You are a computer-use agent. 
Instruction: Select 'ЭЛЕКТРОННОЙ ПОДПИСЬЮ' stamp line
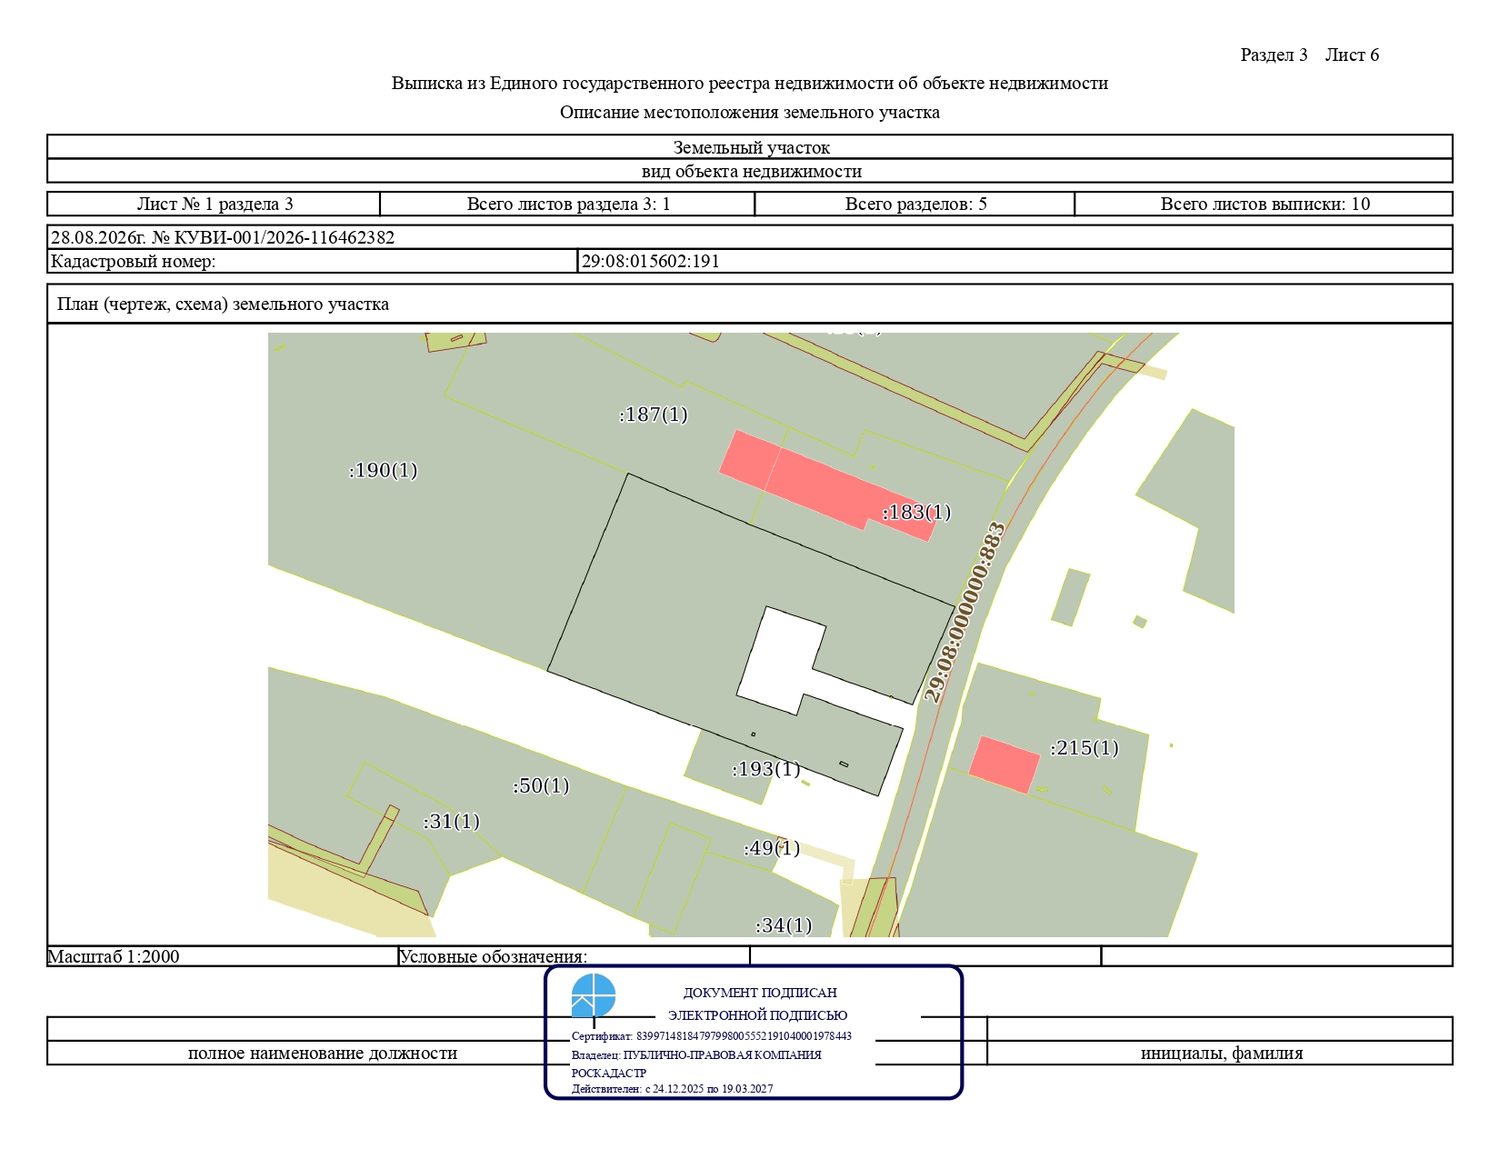point(758,1015)
